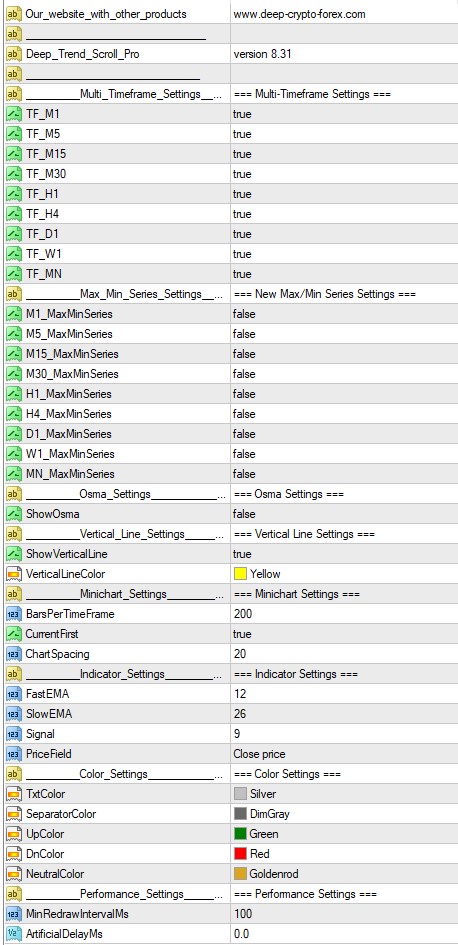Select the W1_MaxMinSeries parameter name
458x945 pixels.
tap(70, 454)
